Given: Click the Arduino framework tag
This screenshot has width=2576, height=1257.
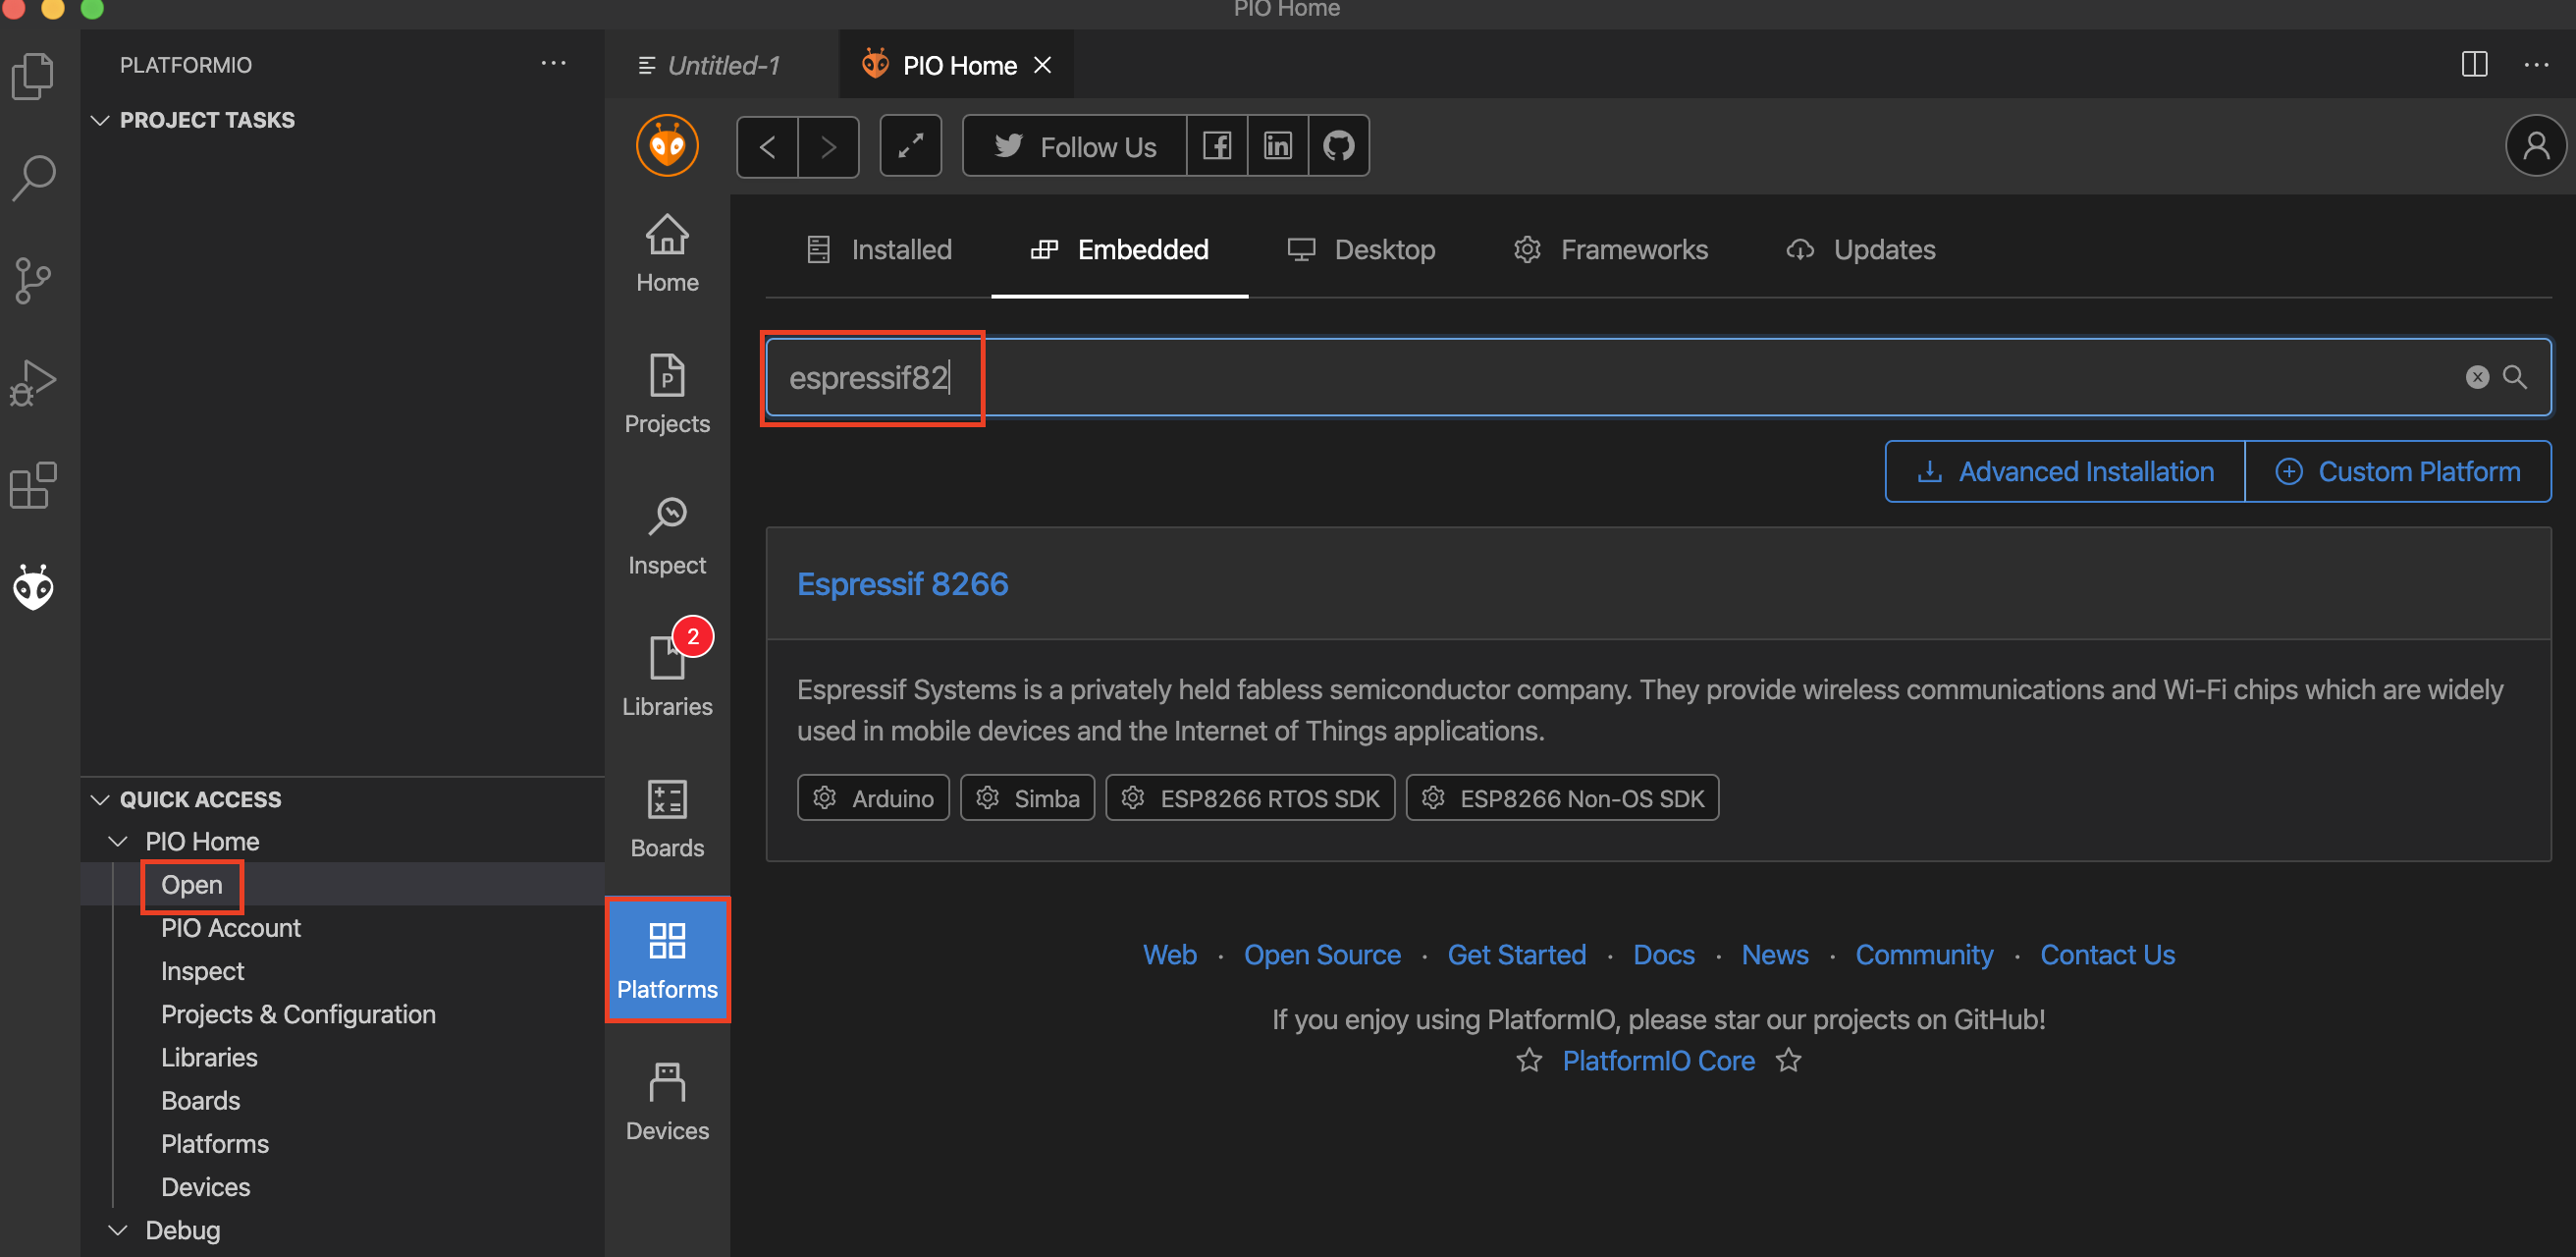Looking at the screenshot, I should coord(873,798).
